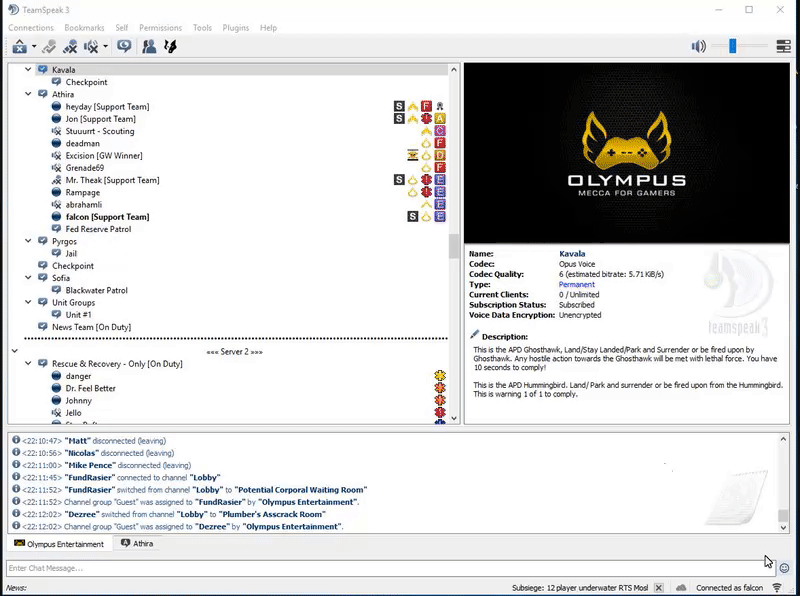This screenshot has height=596, width=800.
Task: Click the yellow star badge next to danger
Action: coord(440,376)
